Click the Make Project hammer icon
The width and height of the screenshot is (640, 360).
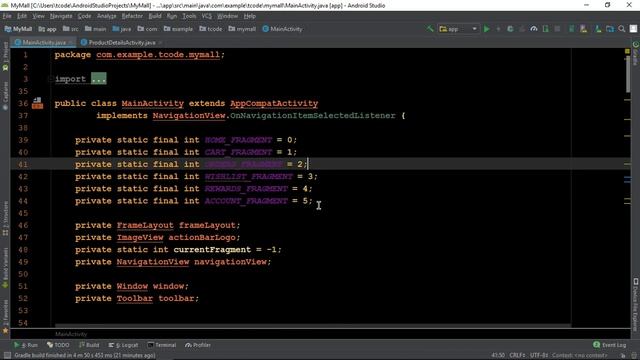coord(430,29)
